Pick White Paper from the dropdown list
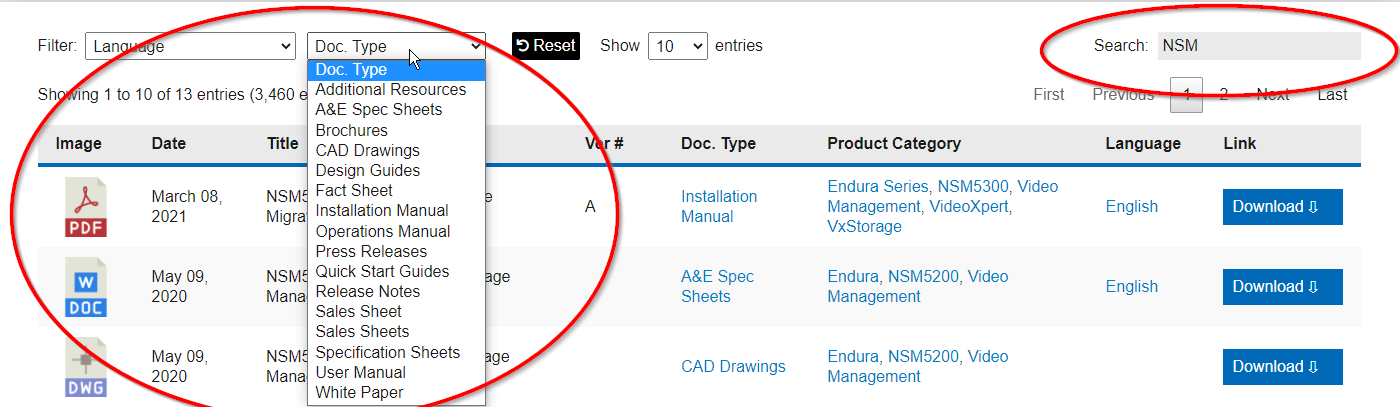Viewport: 1400px width, 407px height. point(359,392)
